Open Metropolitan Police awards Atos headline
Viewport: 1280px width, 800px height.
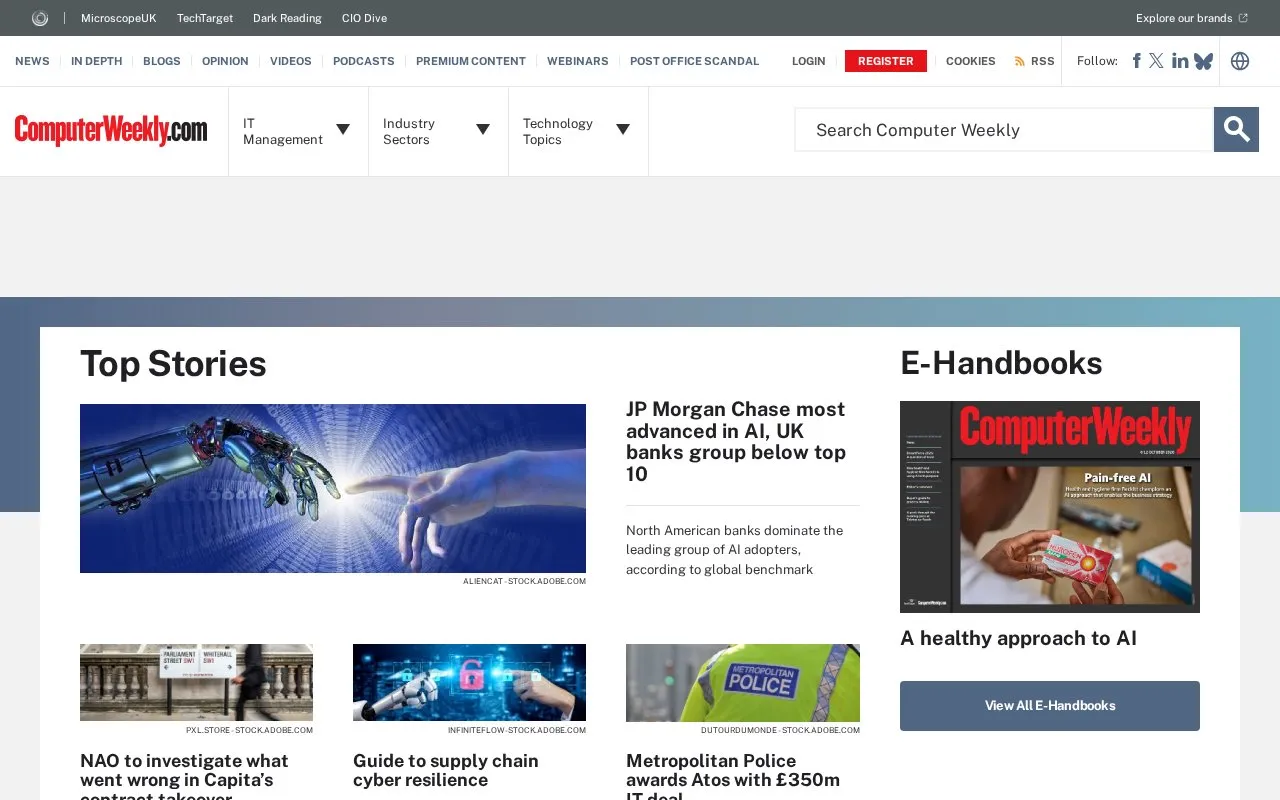tap(733, 776)
